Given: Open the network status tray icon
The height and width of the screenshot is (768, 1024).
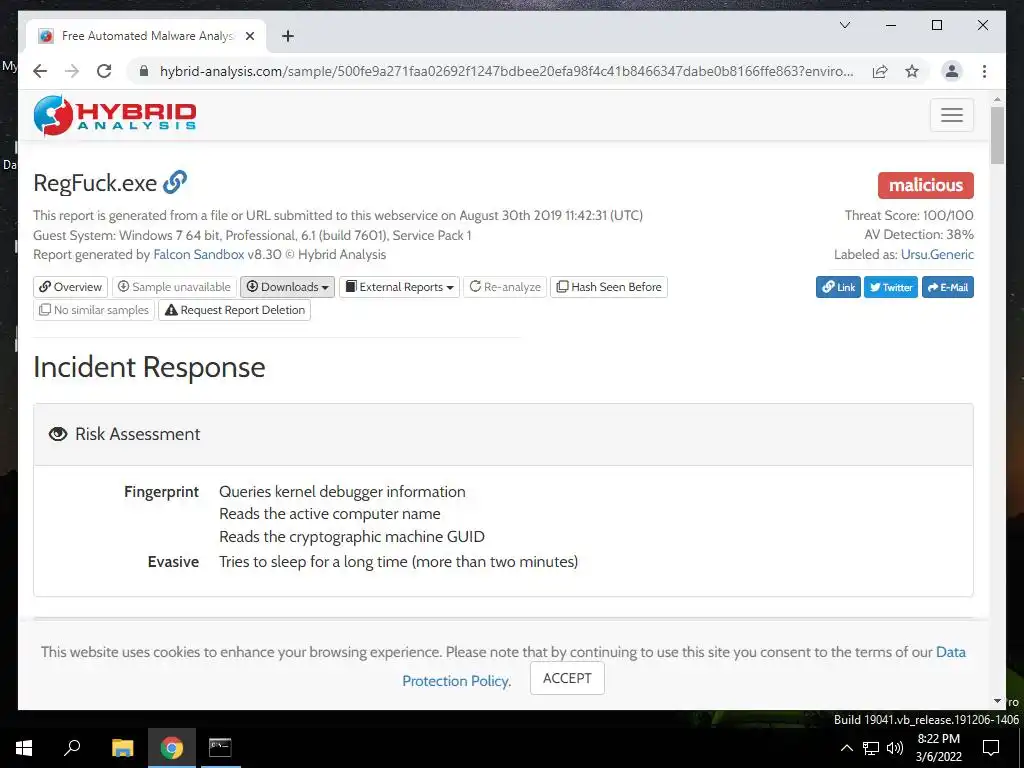Looking at the screenshot, I should tap(871, 748).
